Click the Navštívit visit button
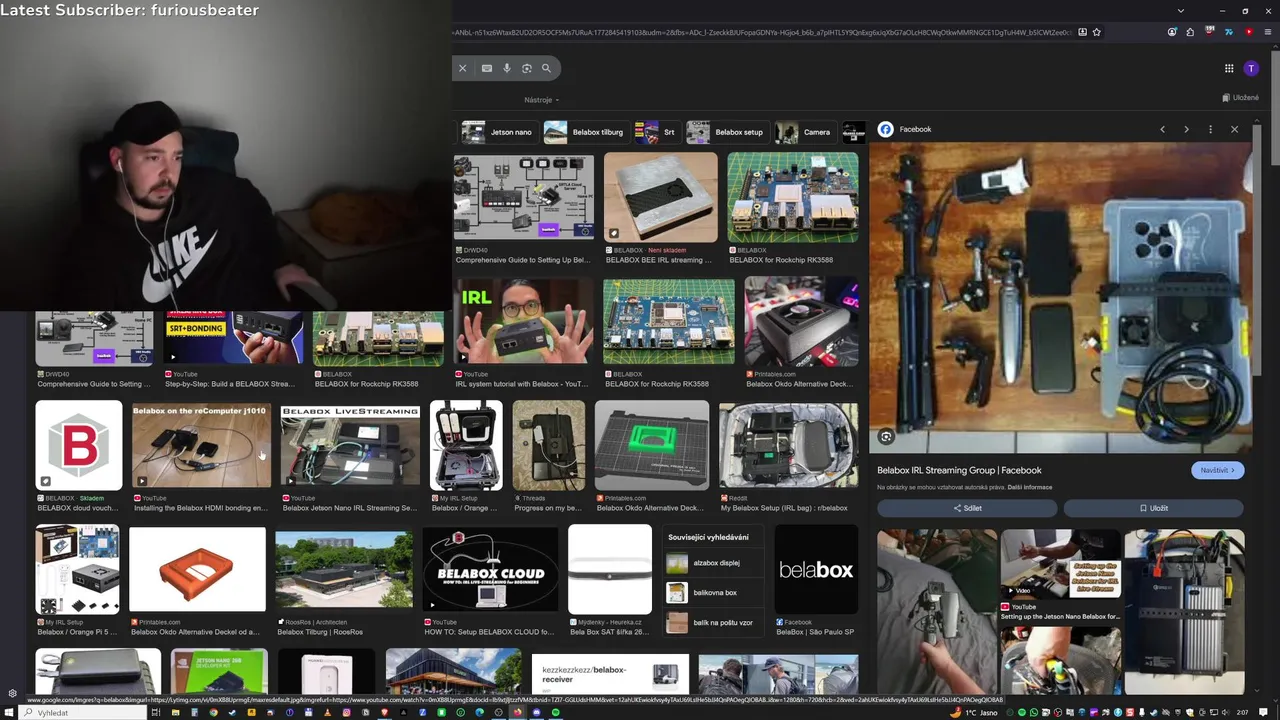 click(x=1217, y=470)
